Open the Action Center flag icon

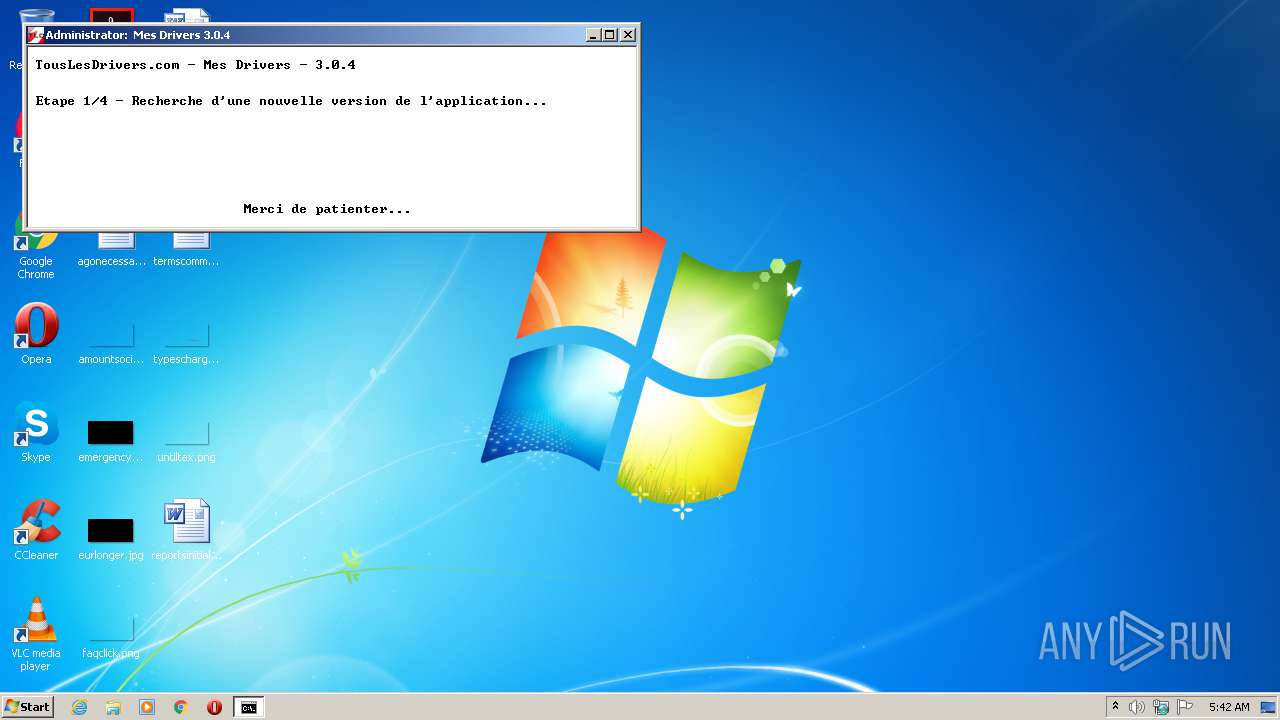[x=1185, y=707]
